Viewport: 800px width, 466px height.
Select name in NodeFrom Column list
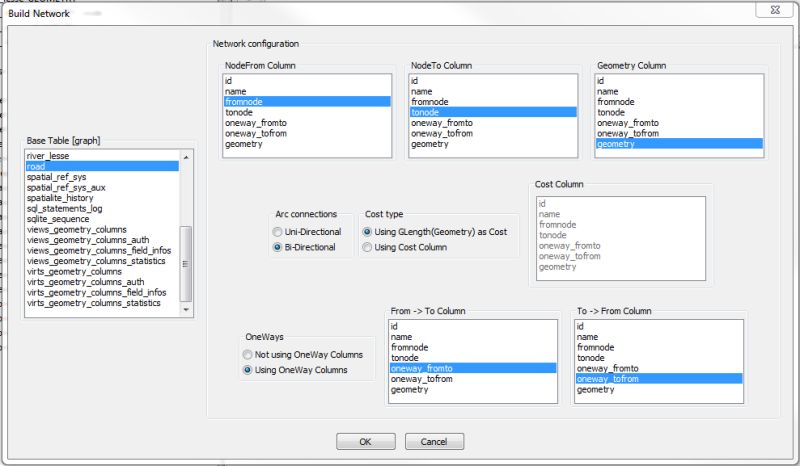[307, 91]
